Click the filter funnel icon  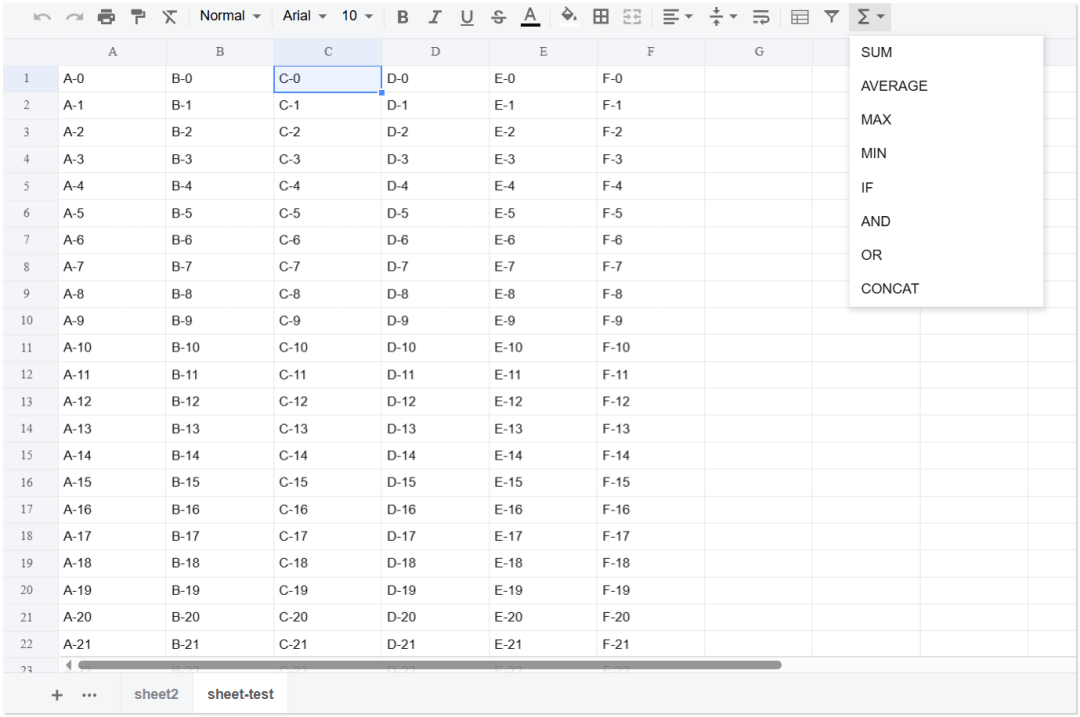click(x=831, y=17)
